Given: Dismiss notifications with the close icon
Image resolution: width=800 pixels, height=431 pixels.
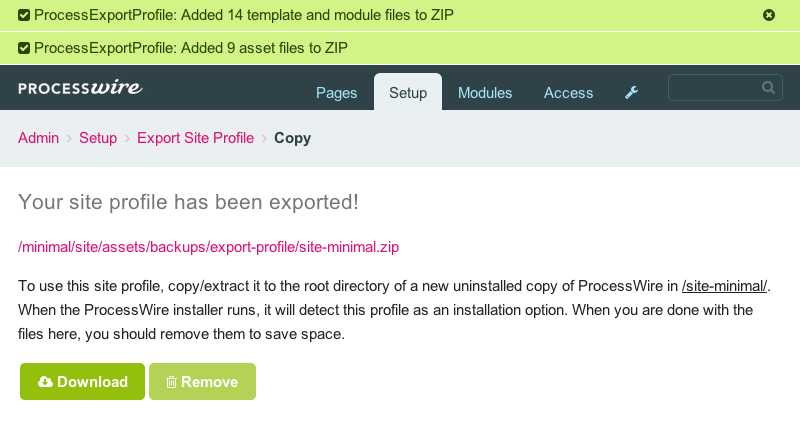Looking at the screenshot, I should click(x=768, y=15).
